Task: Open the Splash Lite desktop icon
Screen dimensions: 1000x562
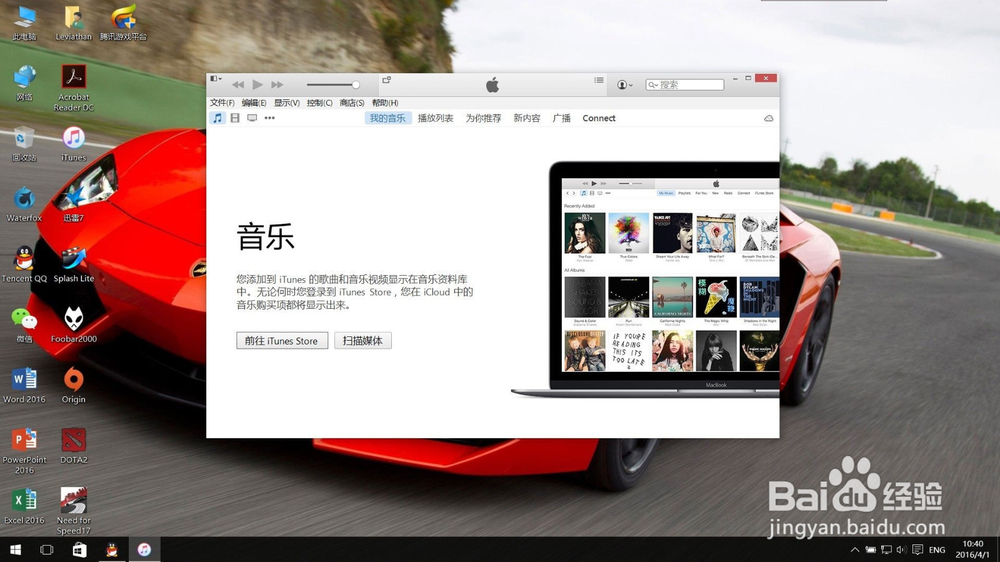Action: click(73, 265)
